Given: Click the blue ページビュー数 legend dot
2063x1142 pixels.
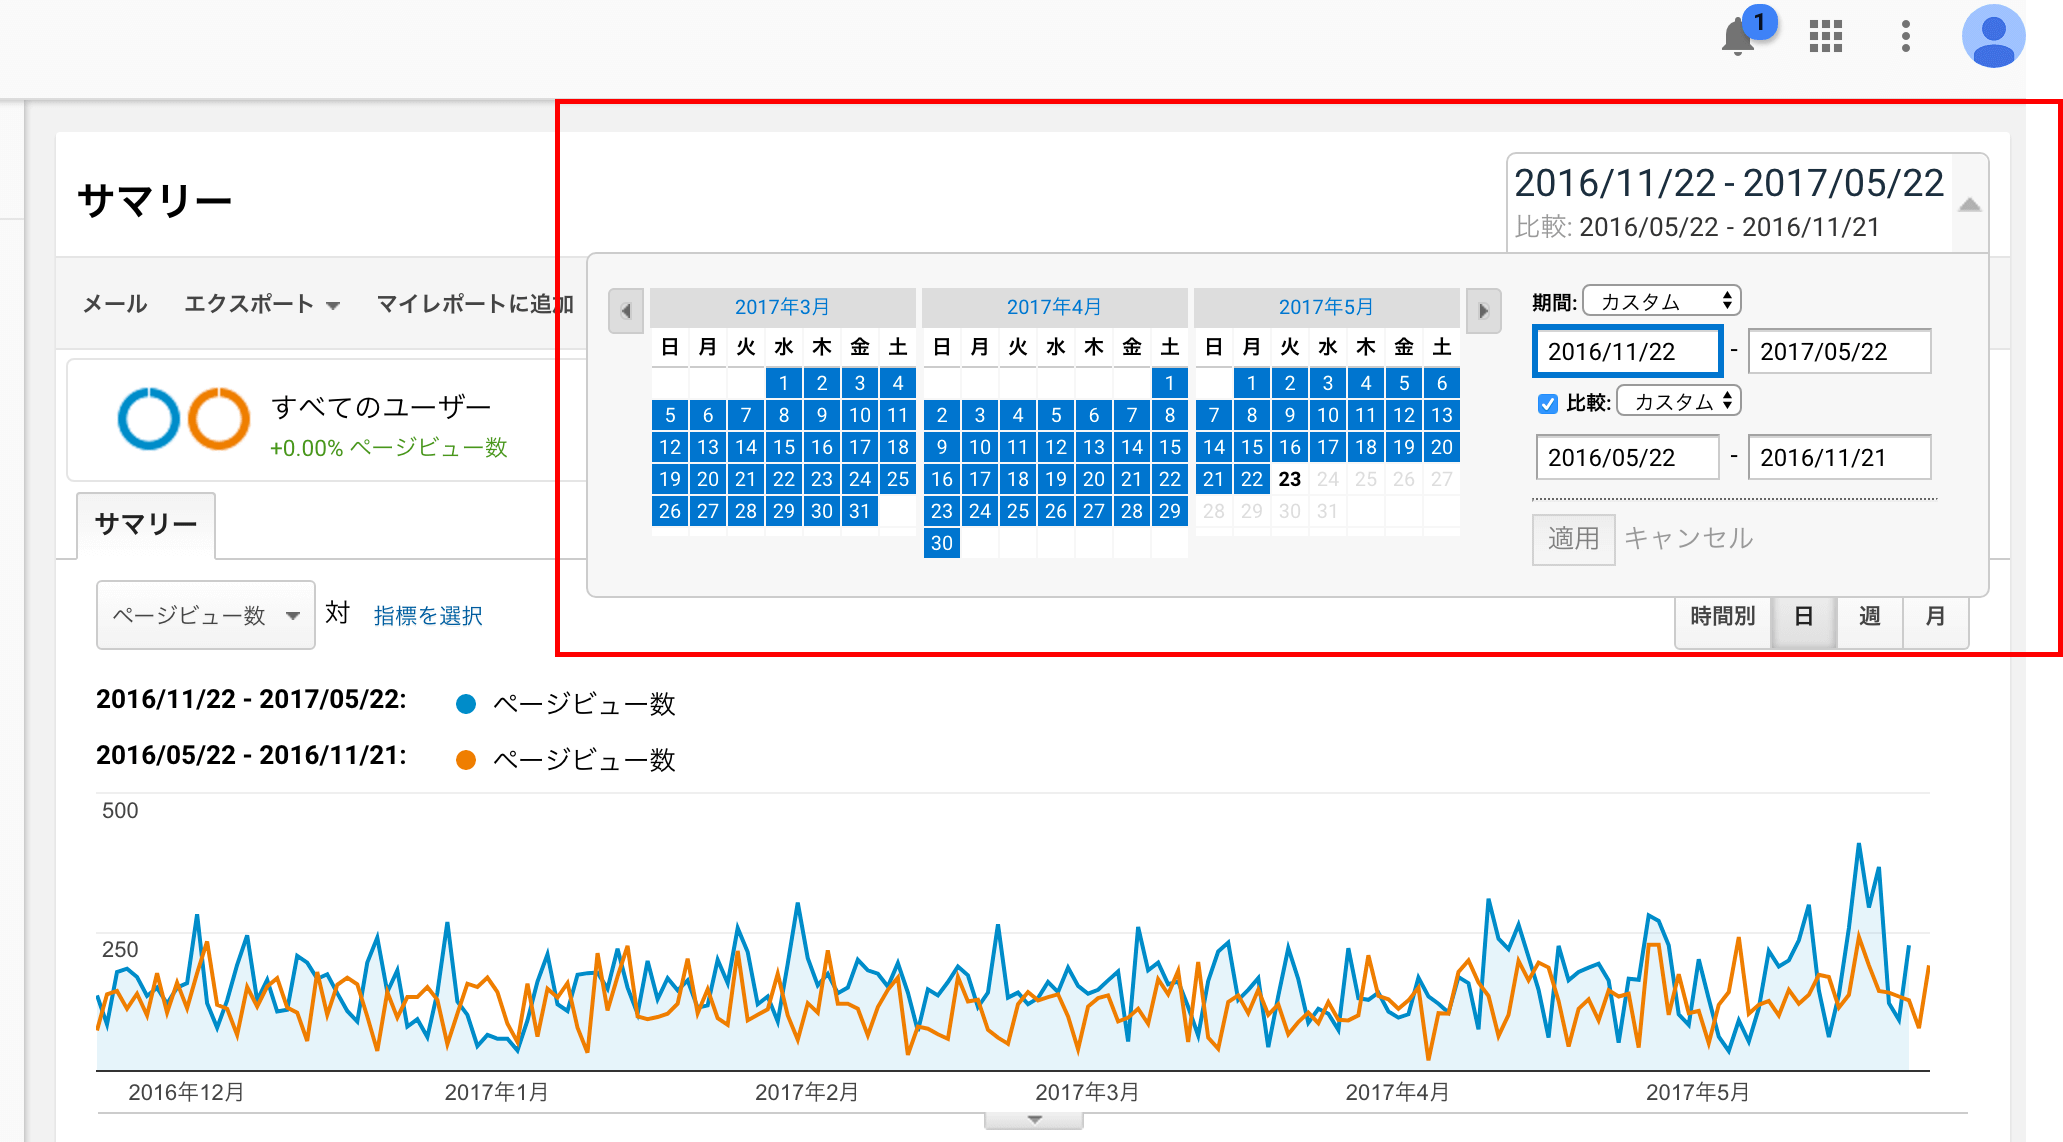Looking at the screenshot, I should (466, 704).
